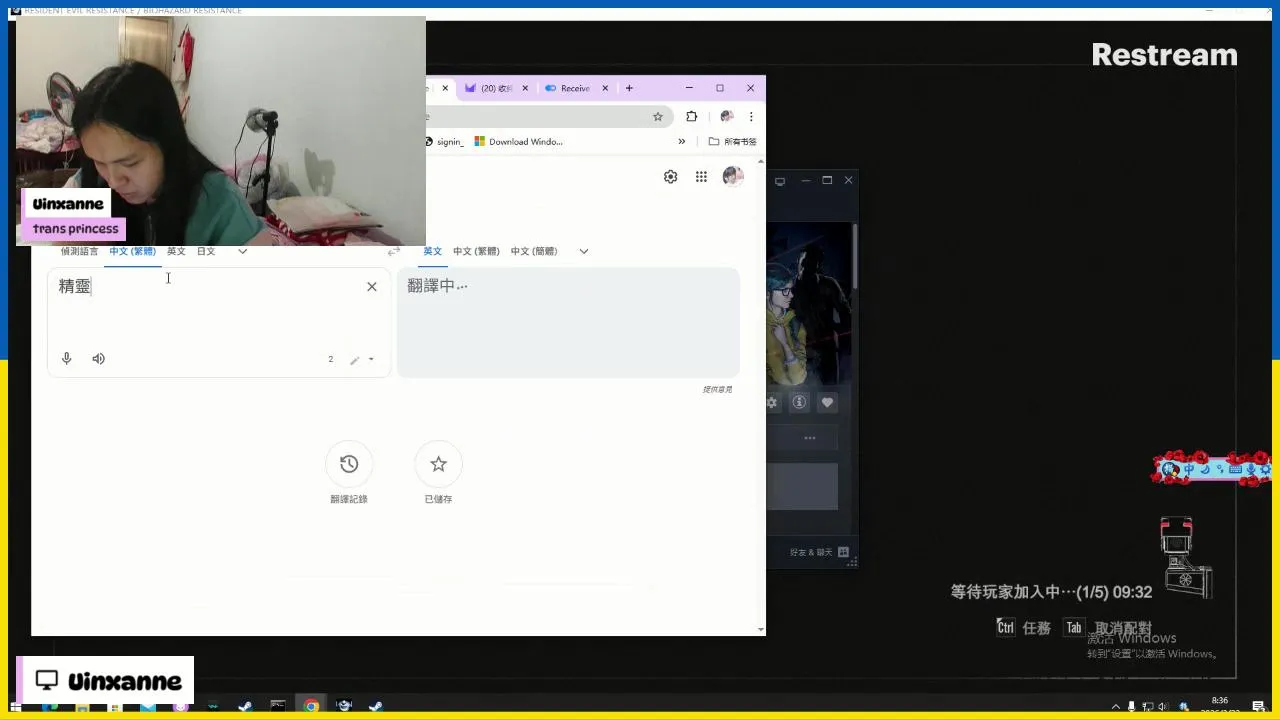Open the Google apps grid
Viewport: 1280px width, 720px height.
701,177
